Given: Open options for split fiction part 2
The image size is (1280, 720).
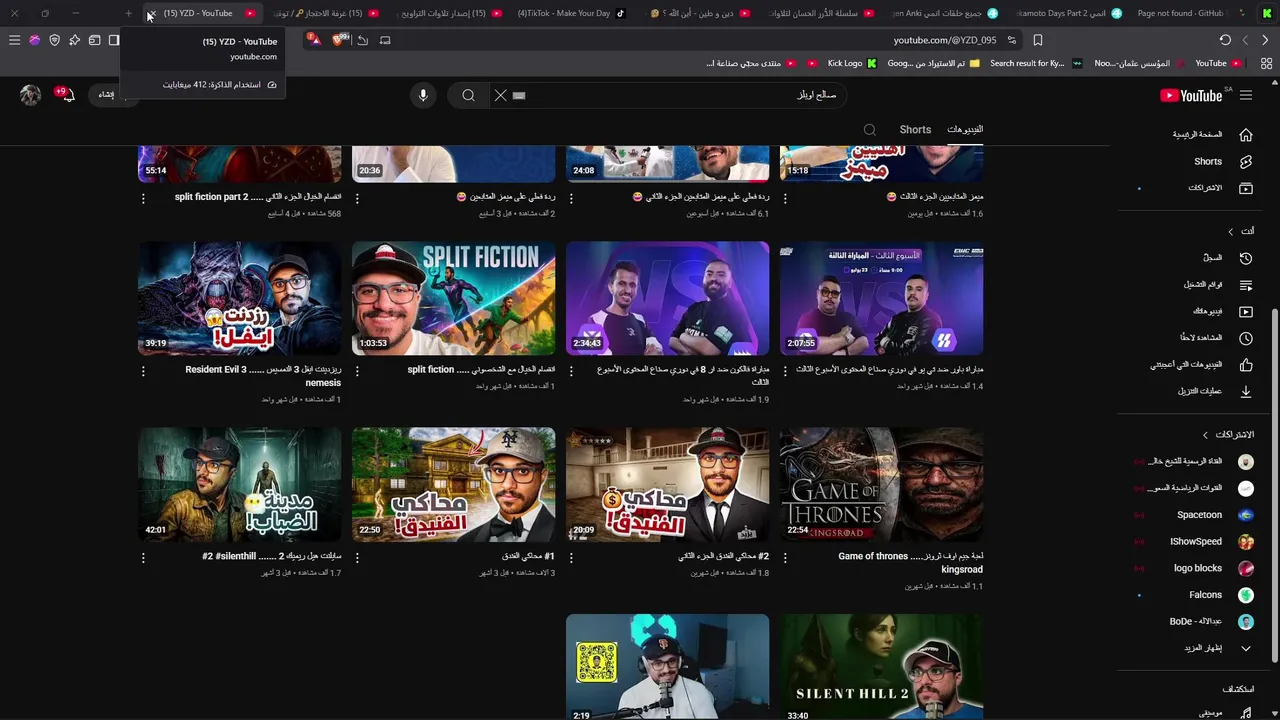Looking at the screenshot, I should (x=143, y=198).
